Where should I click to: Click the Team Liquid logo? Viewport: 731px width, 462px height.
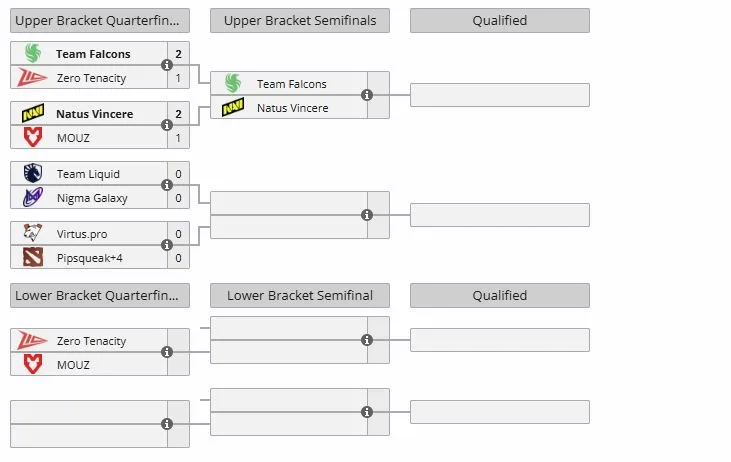coord(33,173)
